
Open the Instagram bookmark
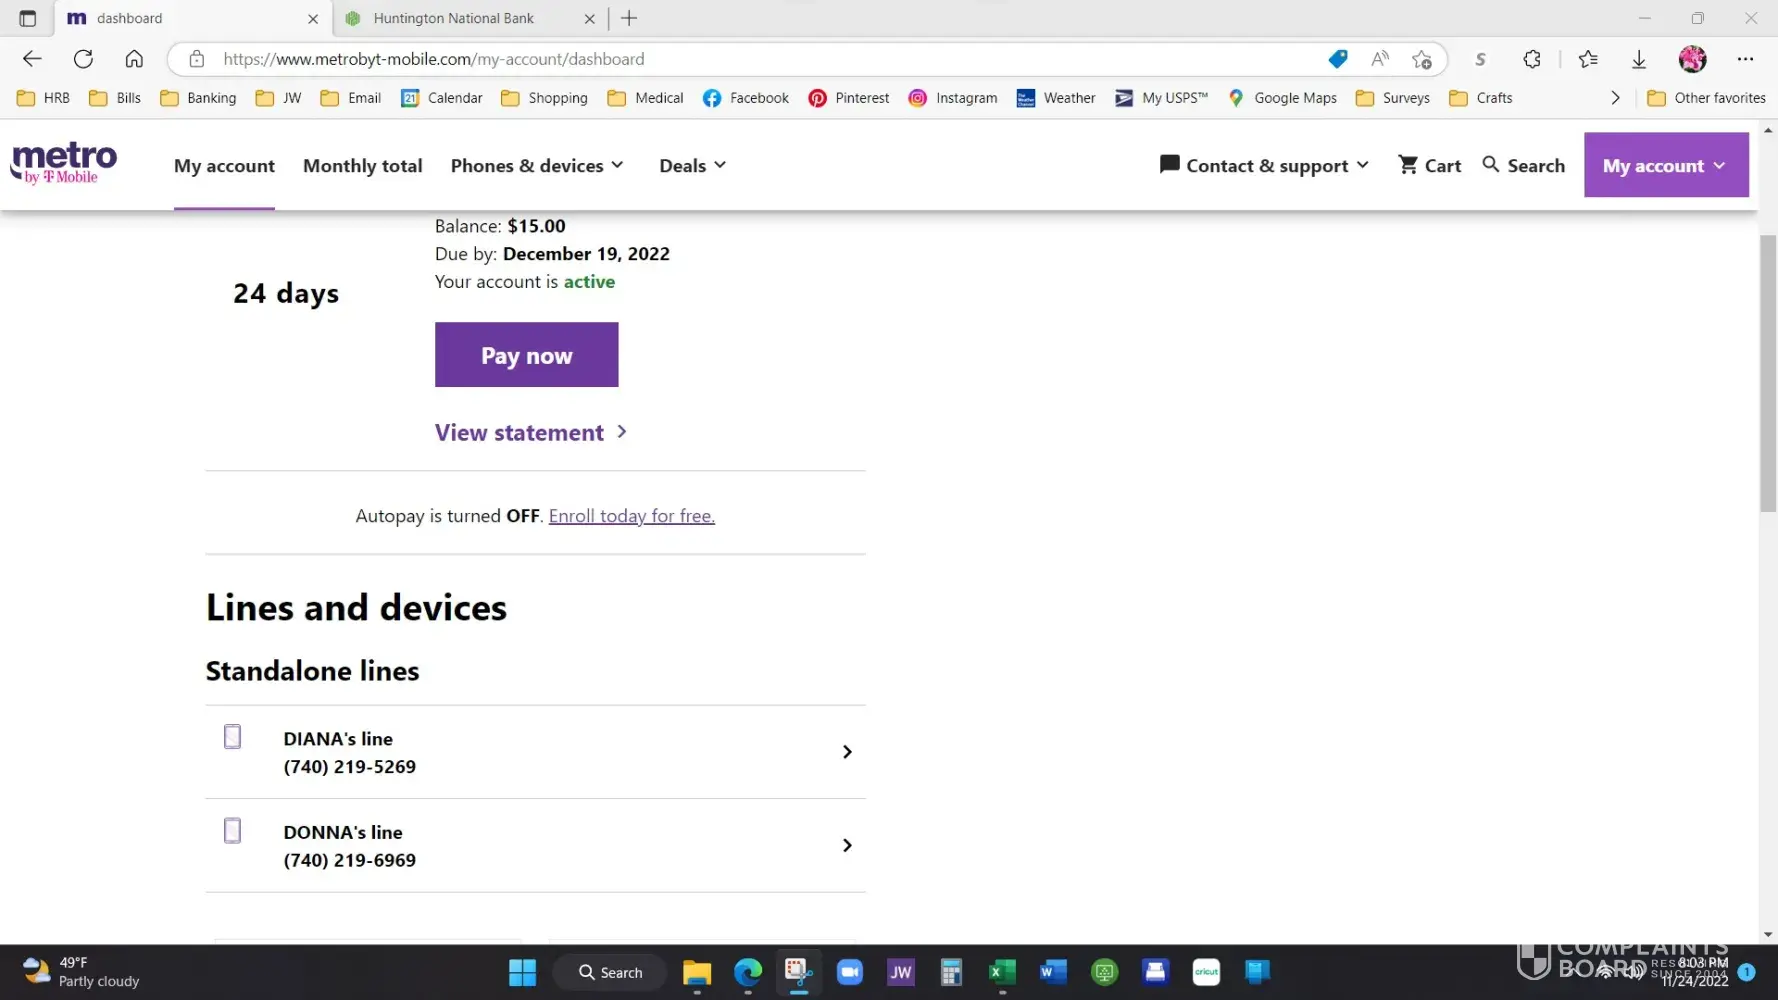[953, 98]
